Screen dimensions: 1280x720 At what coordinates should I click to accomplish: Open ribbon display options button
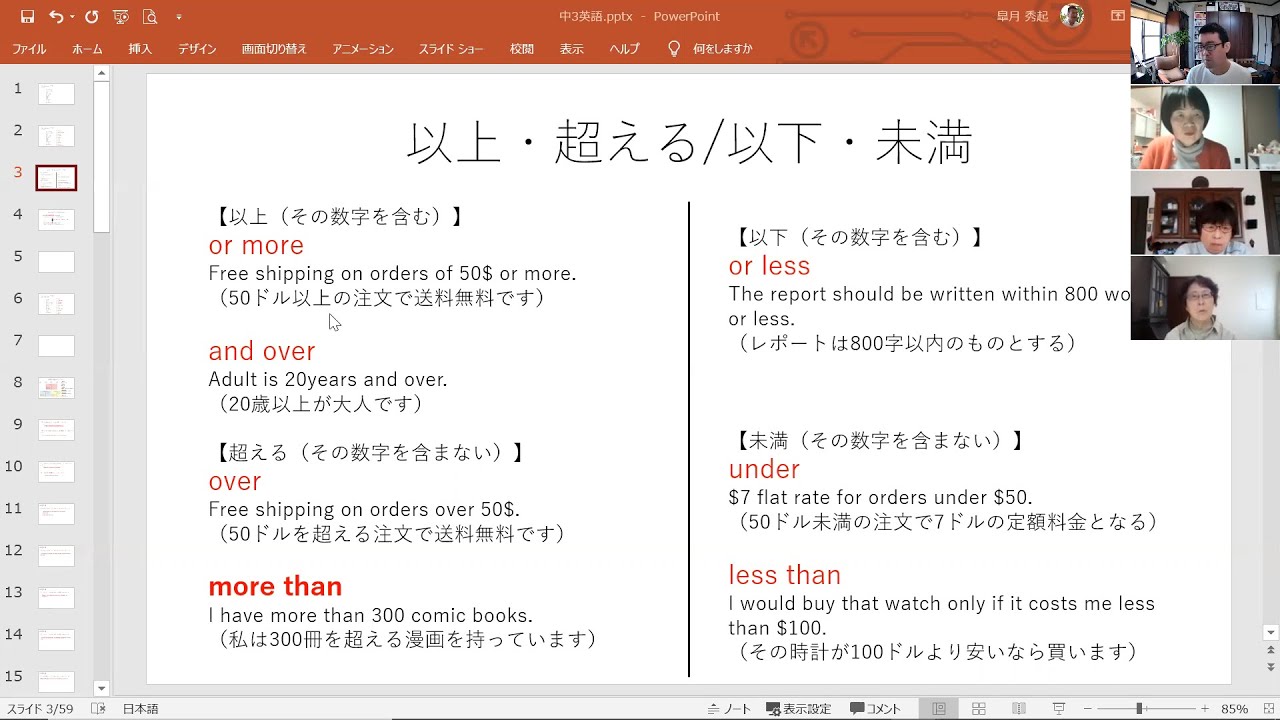point(1118,16)
